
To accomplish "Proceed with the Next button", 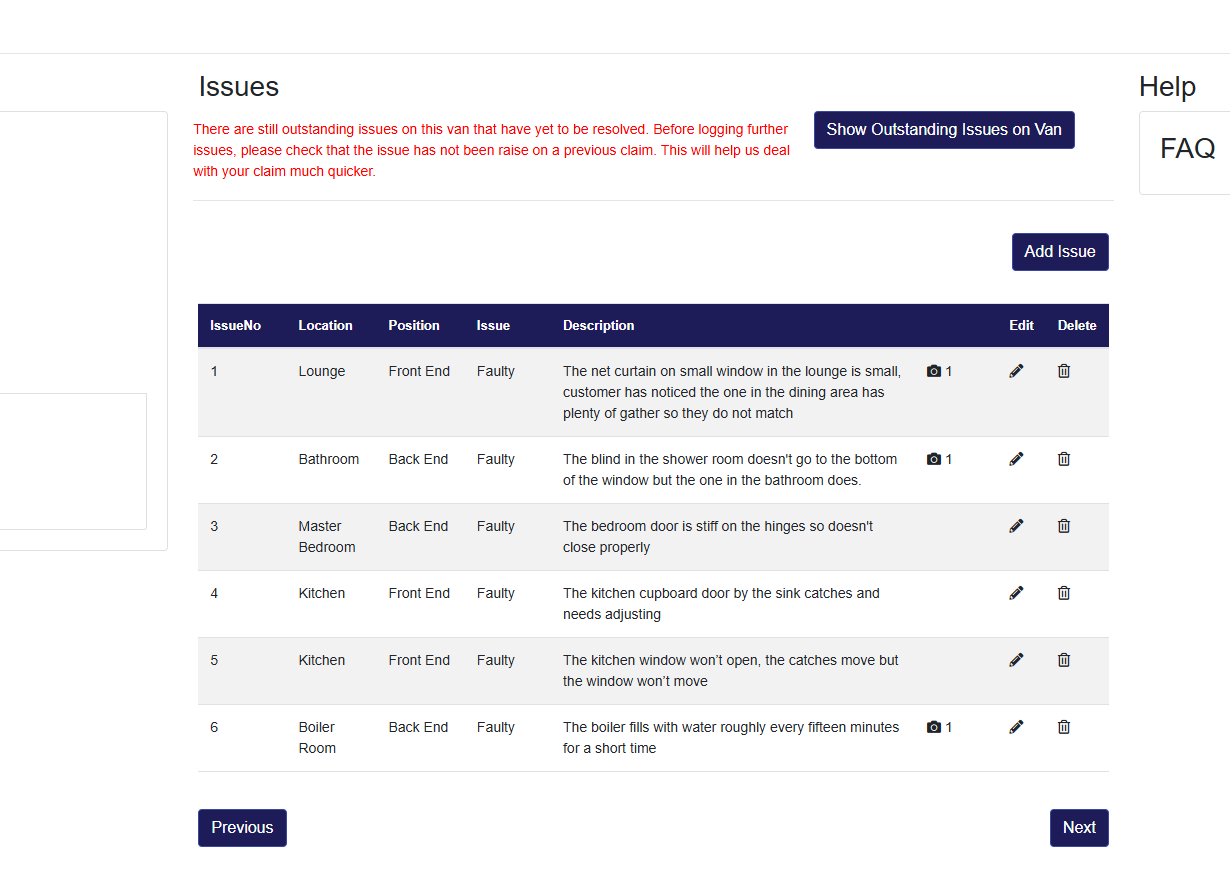I will (1079, 828).
